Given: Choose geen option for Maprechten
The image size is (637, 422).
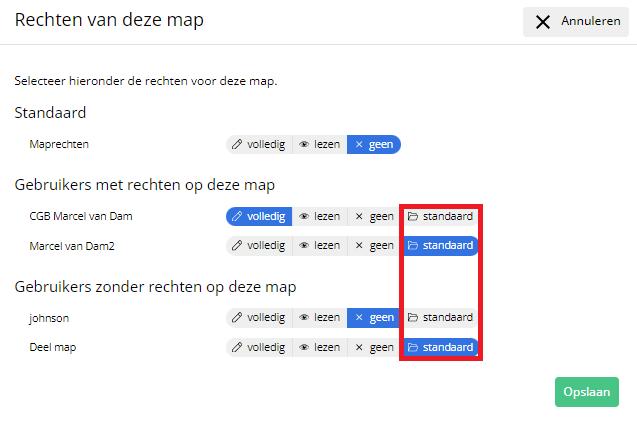Looking at the screenshot, I should pos(374,144).
